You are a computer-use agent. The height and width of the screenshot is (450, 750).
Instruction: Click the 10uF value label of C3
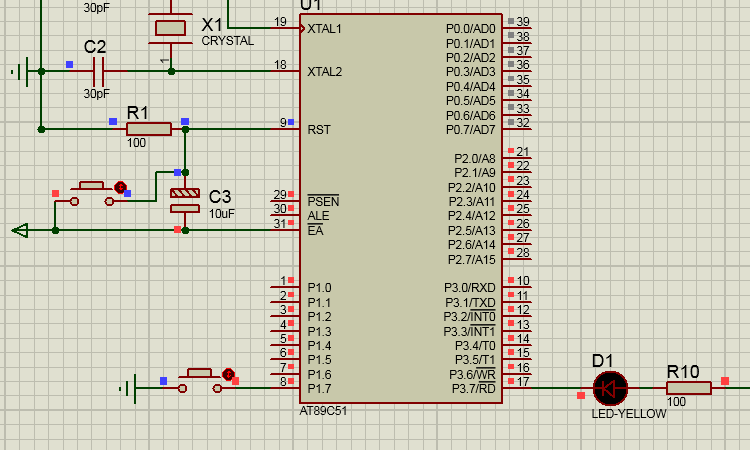(x=222, y=214)
